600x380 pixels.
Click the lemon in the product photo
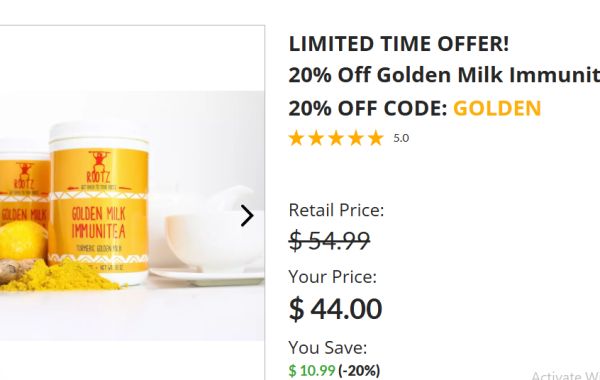point(23,240)
